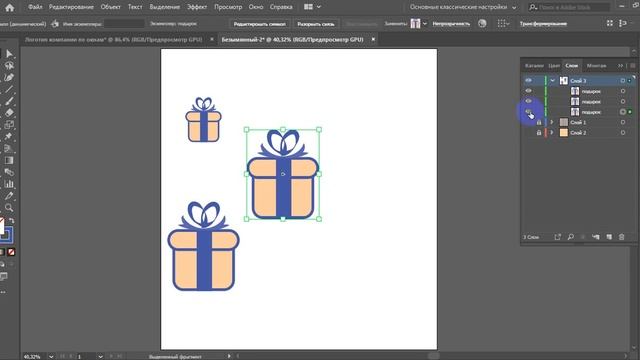Select the Selection (arrow) tool
This screenshot has height=360, width=640.
[x=9, y=54]
